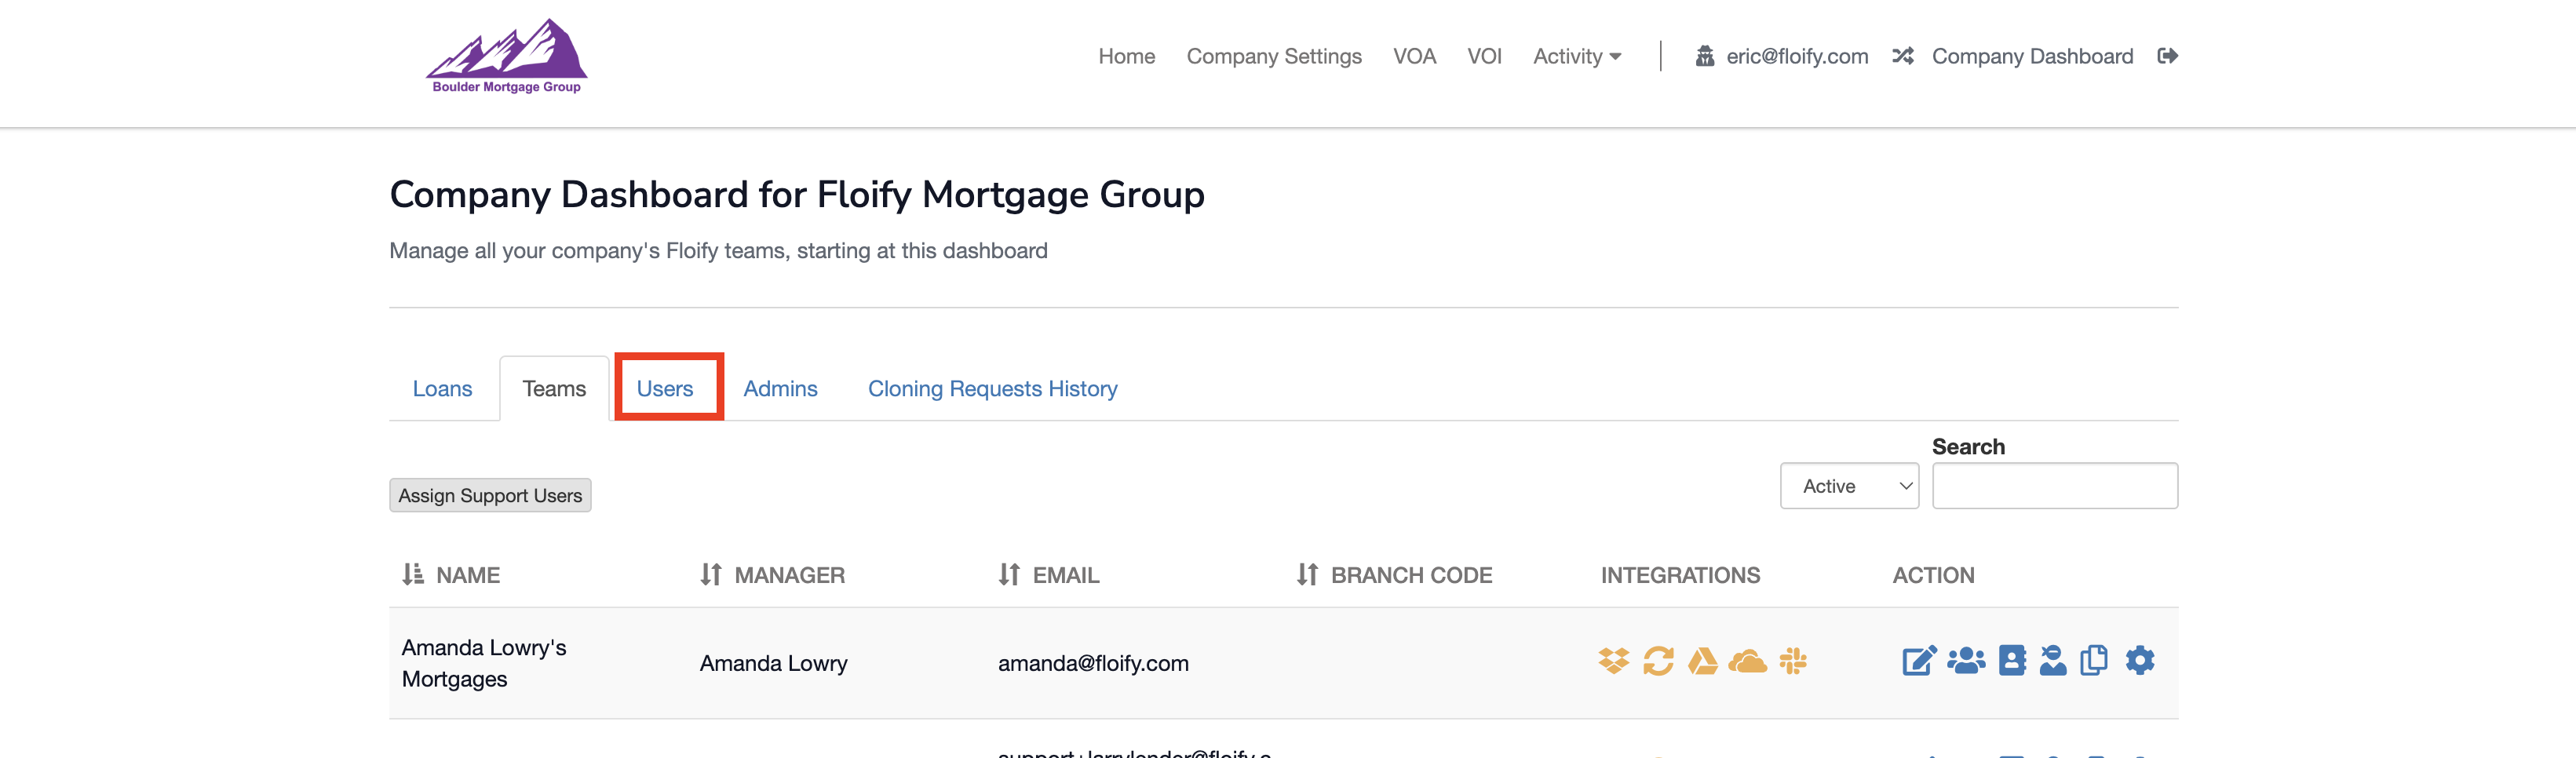Image resolution: width=2576 pixels, height=758 pixels.
Task: Click the Google Drive integration icon
Action: [x=1702, y=661]
